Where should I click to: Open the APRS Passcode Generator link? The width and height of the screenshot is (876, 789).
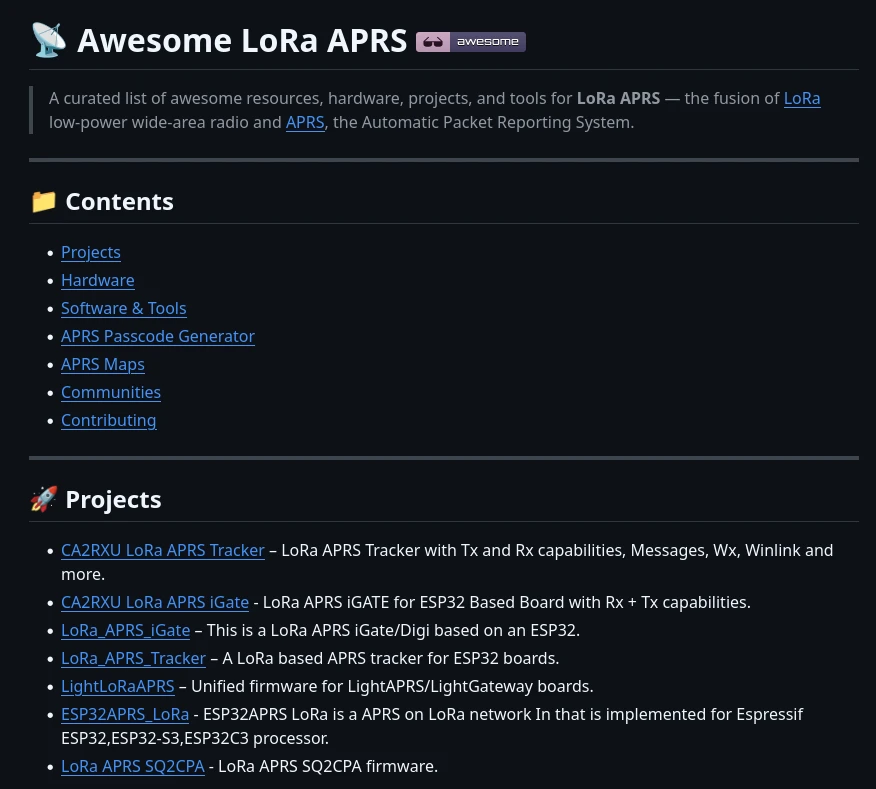(158, 336)
